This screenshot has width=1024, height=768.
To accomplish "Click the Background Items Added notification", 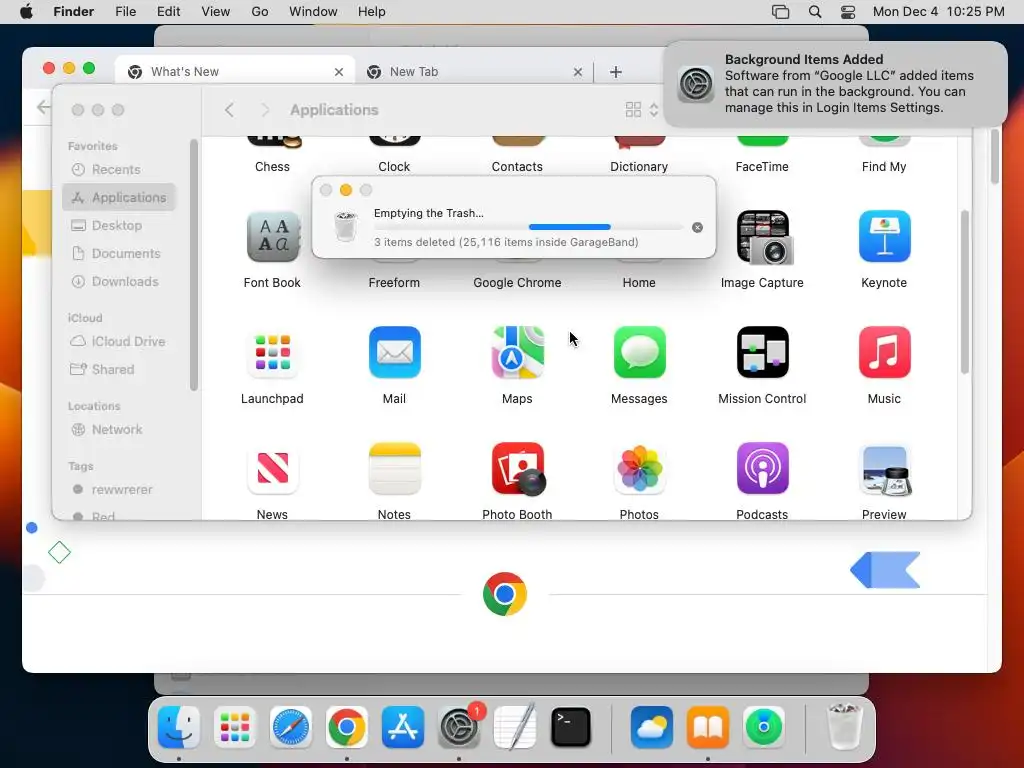I will [835, 84].
